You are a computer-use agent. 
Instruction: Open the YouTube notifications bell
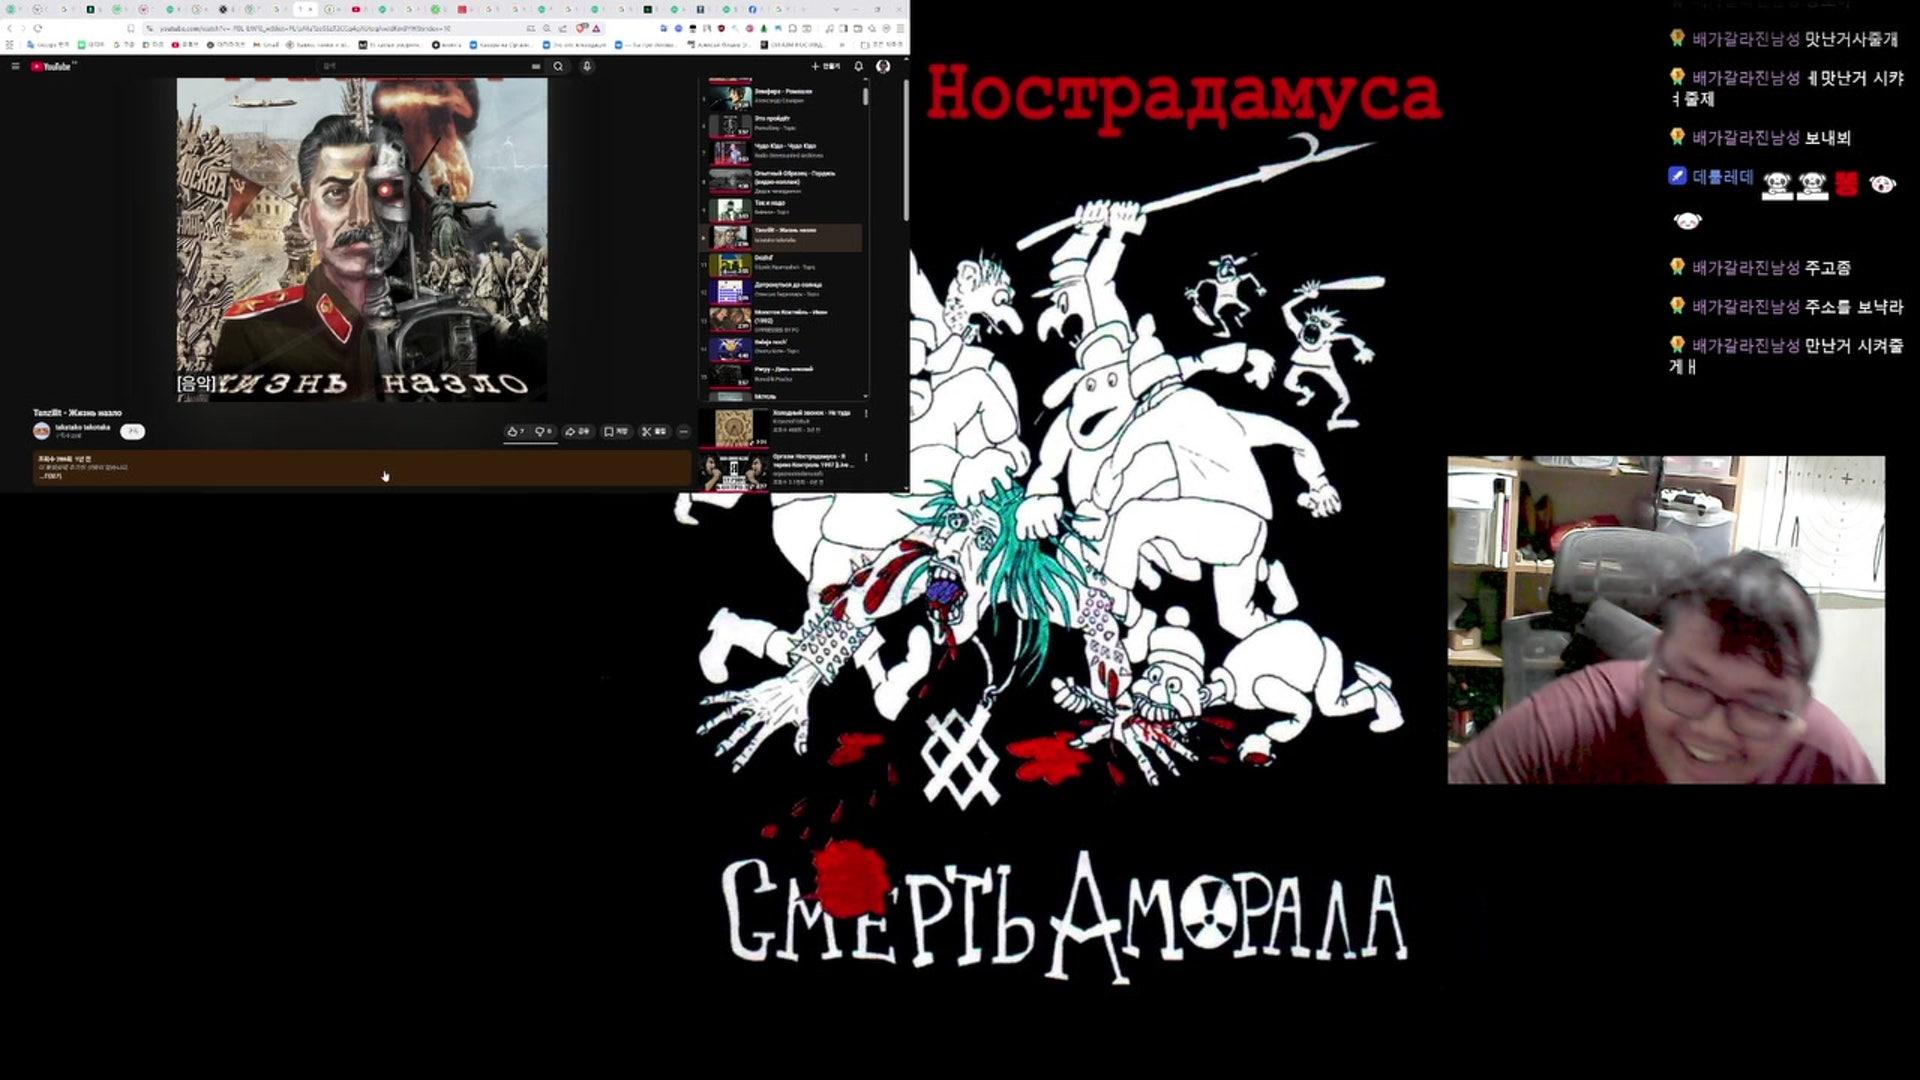pos(858,66)
